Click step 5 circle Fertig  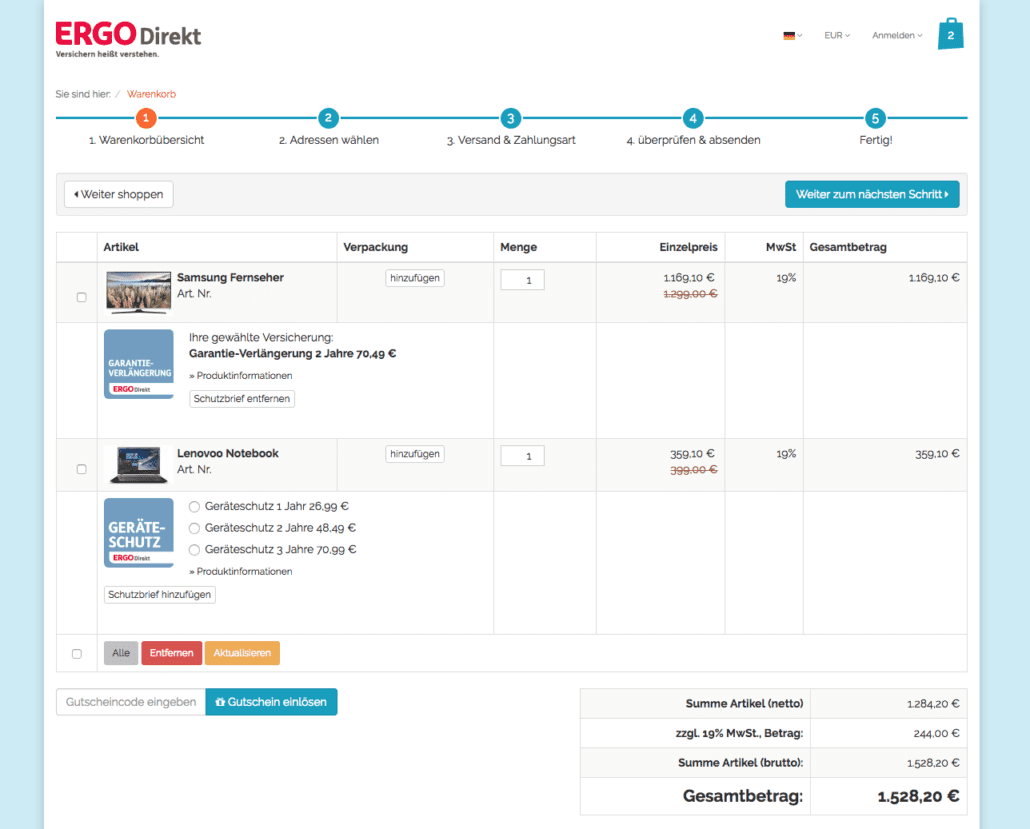pyautogui.click(x=875, y=118)
